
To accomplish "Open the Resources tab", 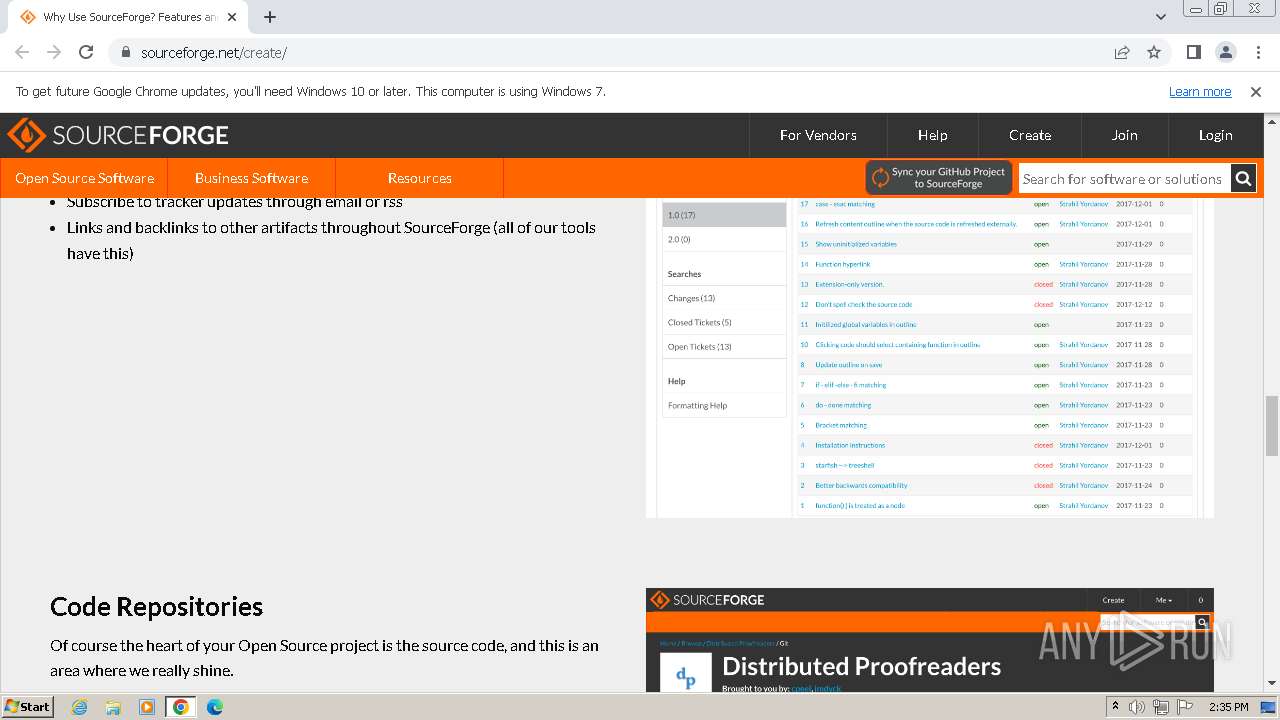I will 420,178.
